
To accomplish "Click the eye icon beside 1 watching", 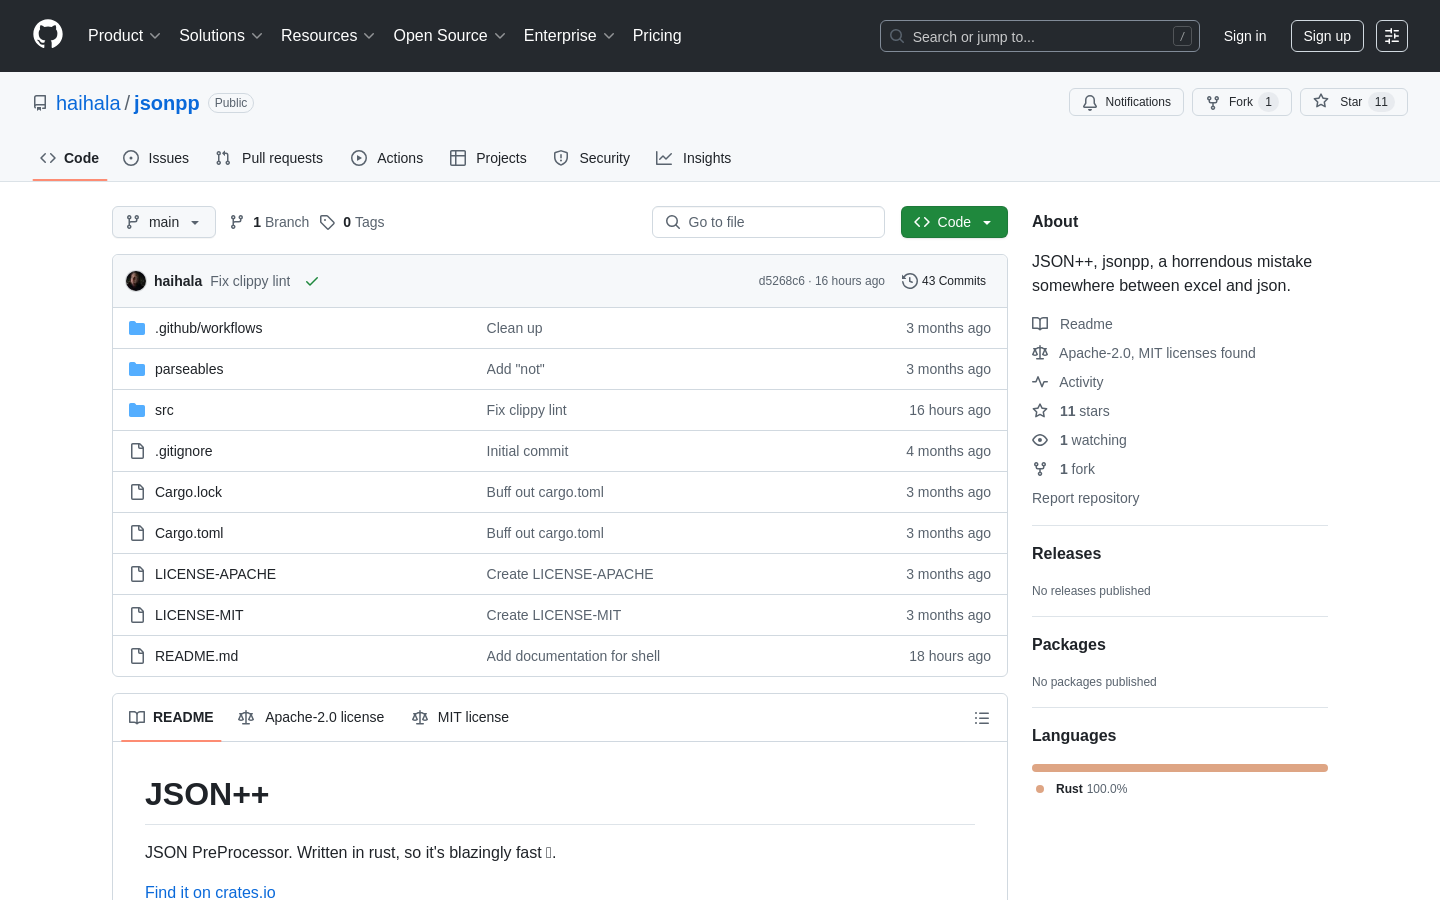I will (1040, 440).
